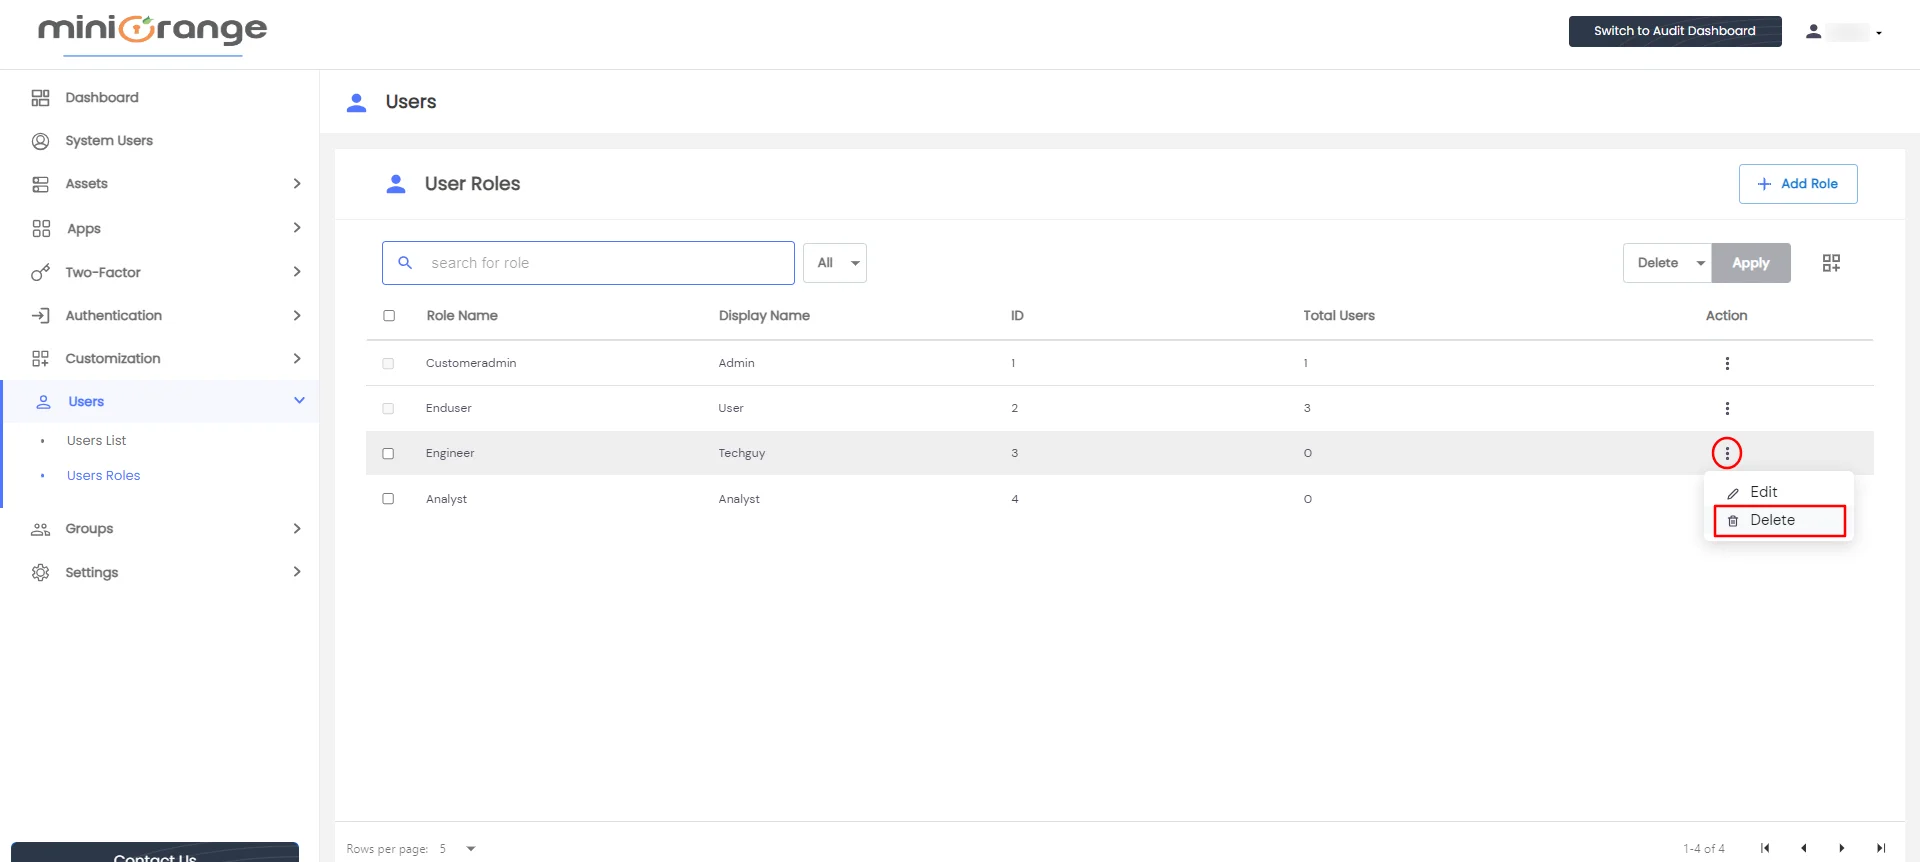Click the customize columns grid icon

(1831, 263)
